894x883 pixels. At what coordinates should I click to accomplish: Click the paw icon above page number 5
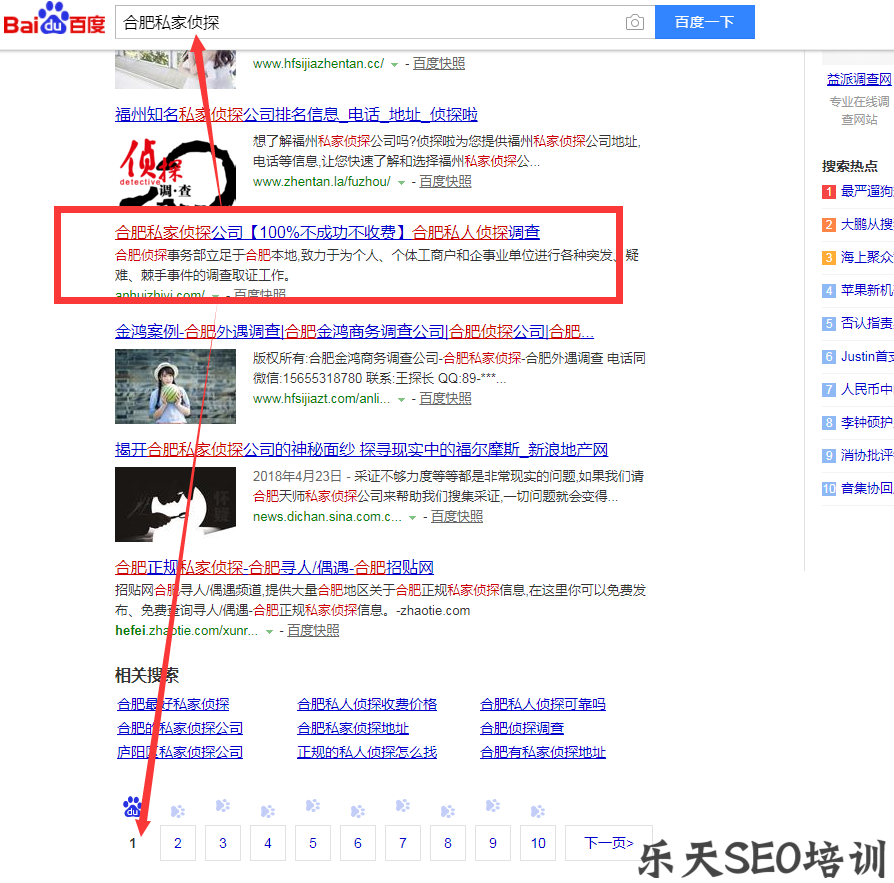point(312,810)
